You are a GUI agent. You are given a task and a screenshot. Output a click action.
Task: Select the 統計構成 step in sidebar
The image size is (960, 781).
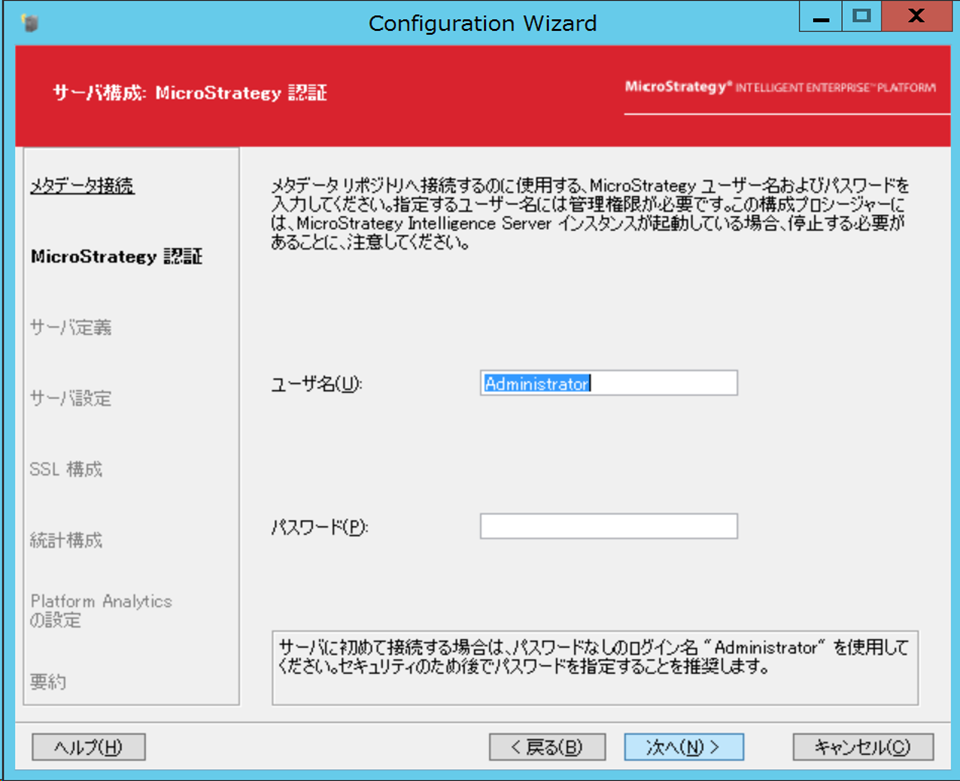(x=66, y=540)
